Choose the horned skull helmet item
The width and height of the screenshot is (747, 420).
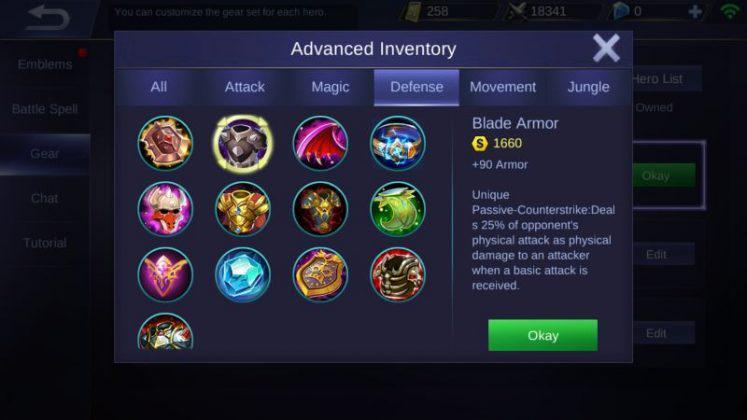[x=165, y=209]
